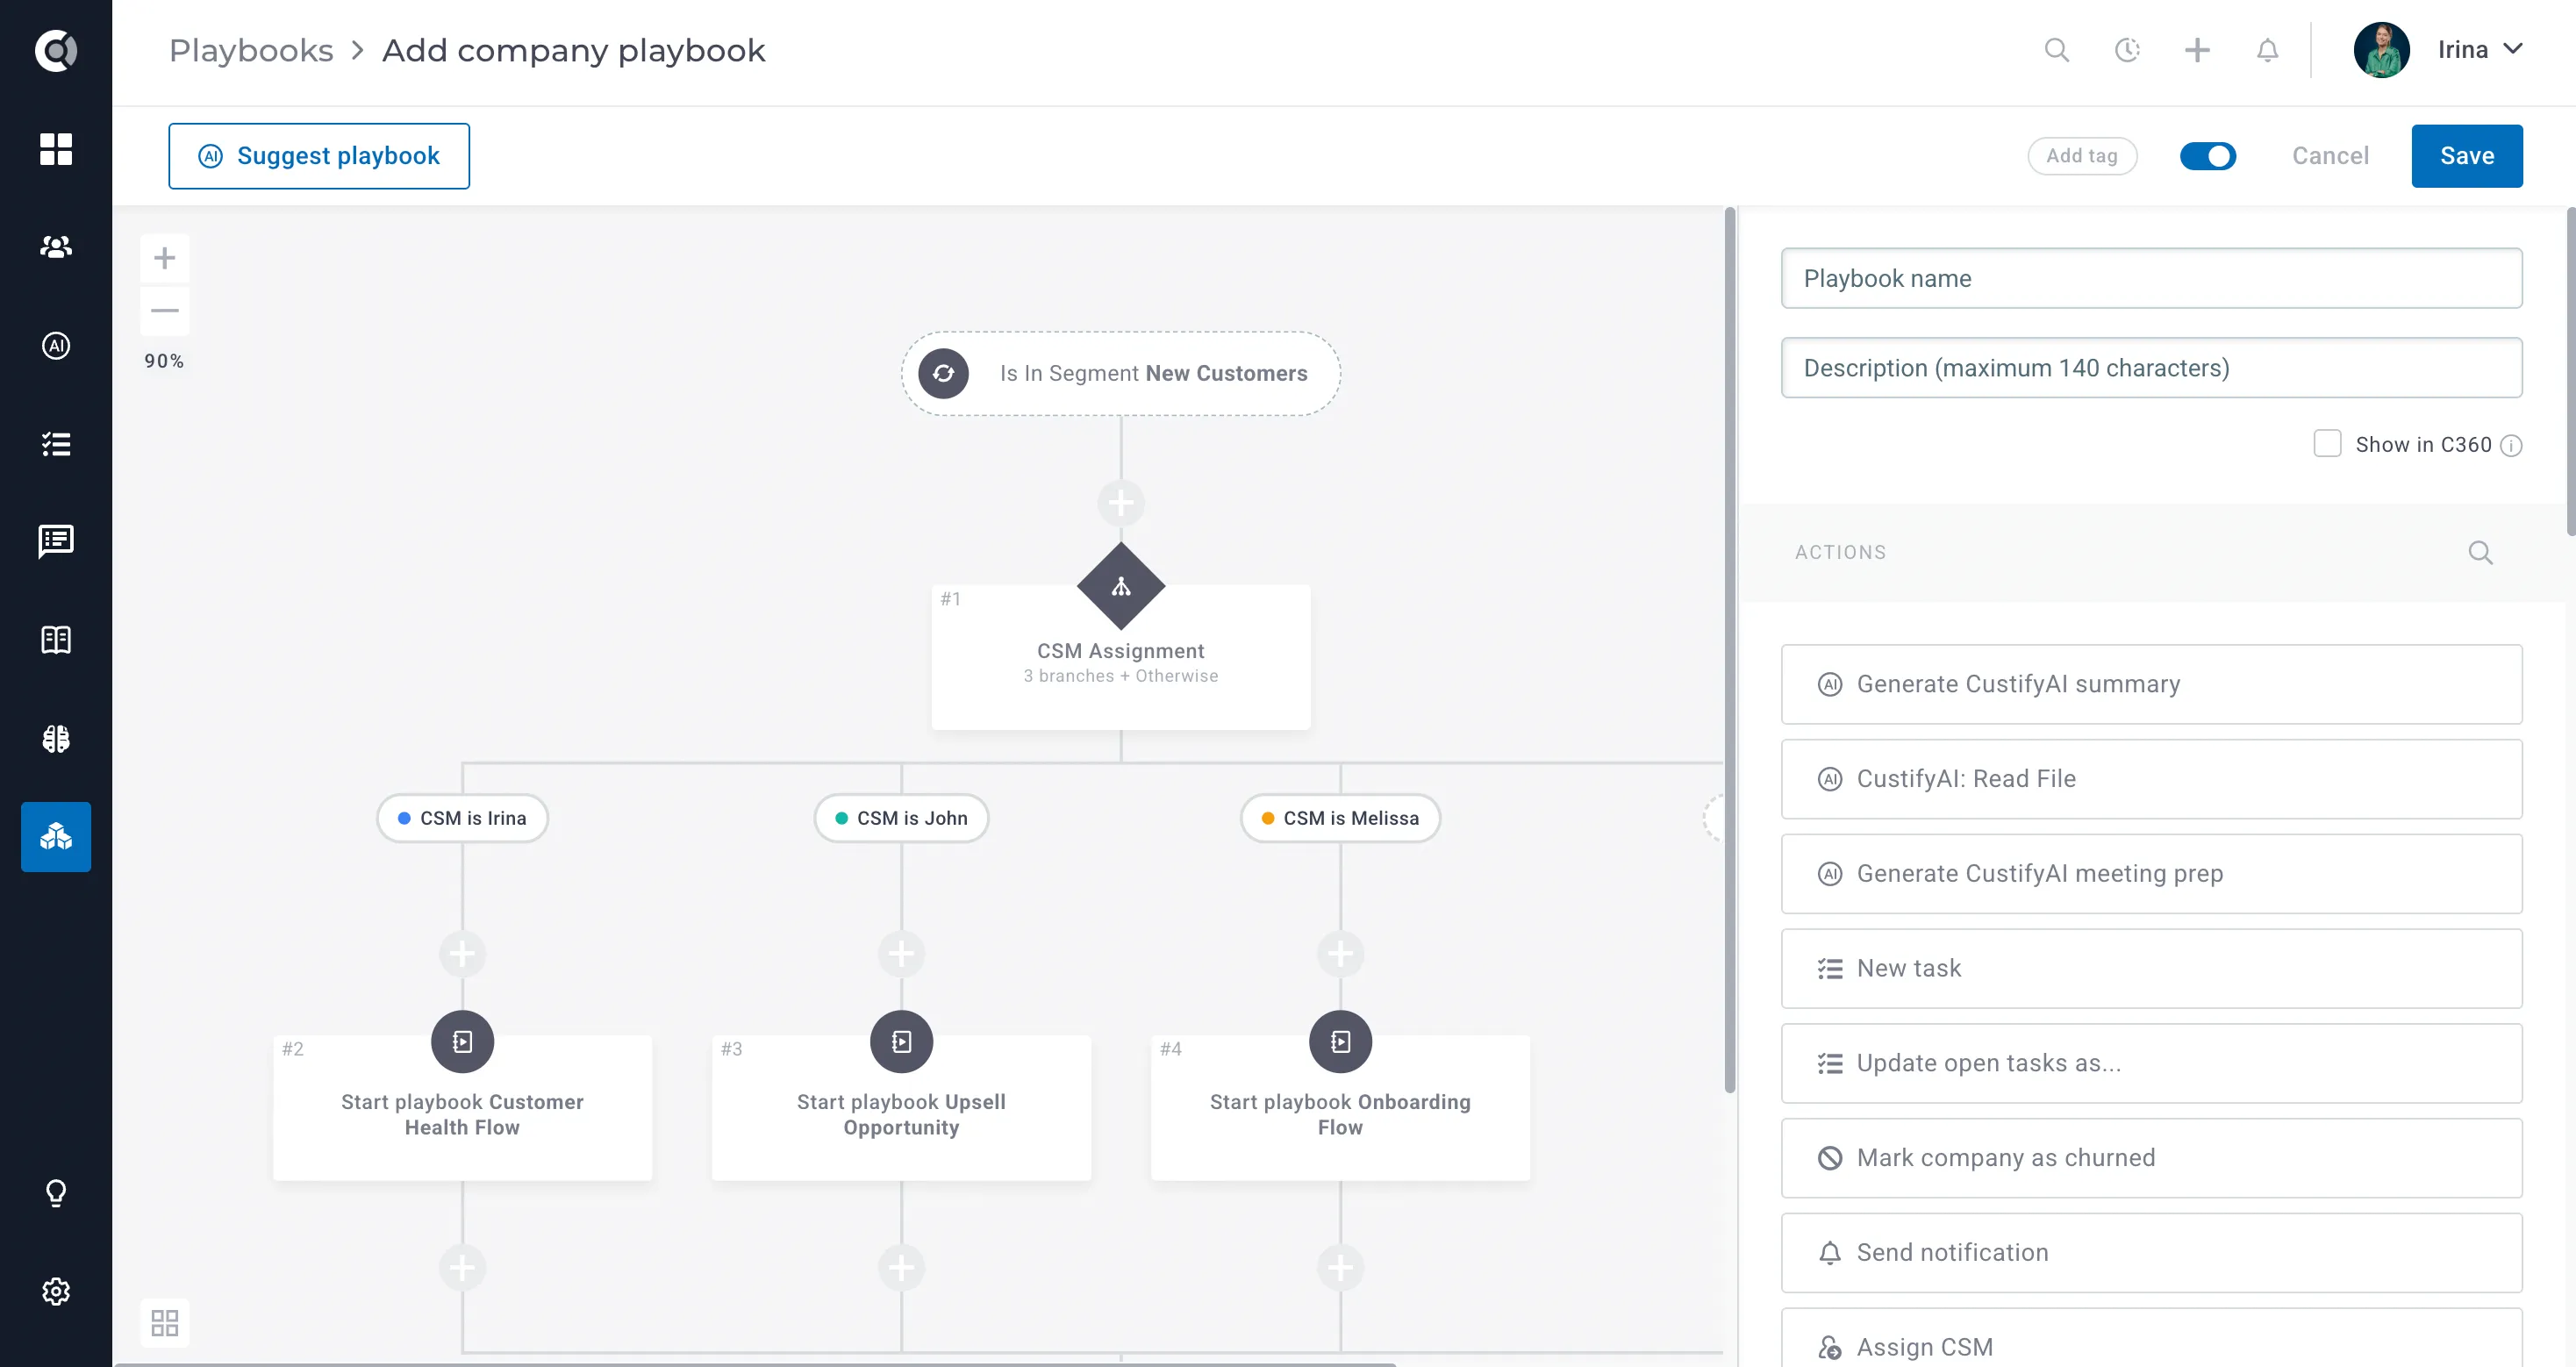Click the Show in C360 info icon

click(x=2511, y=446)
